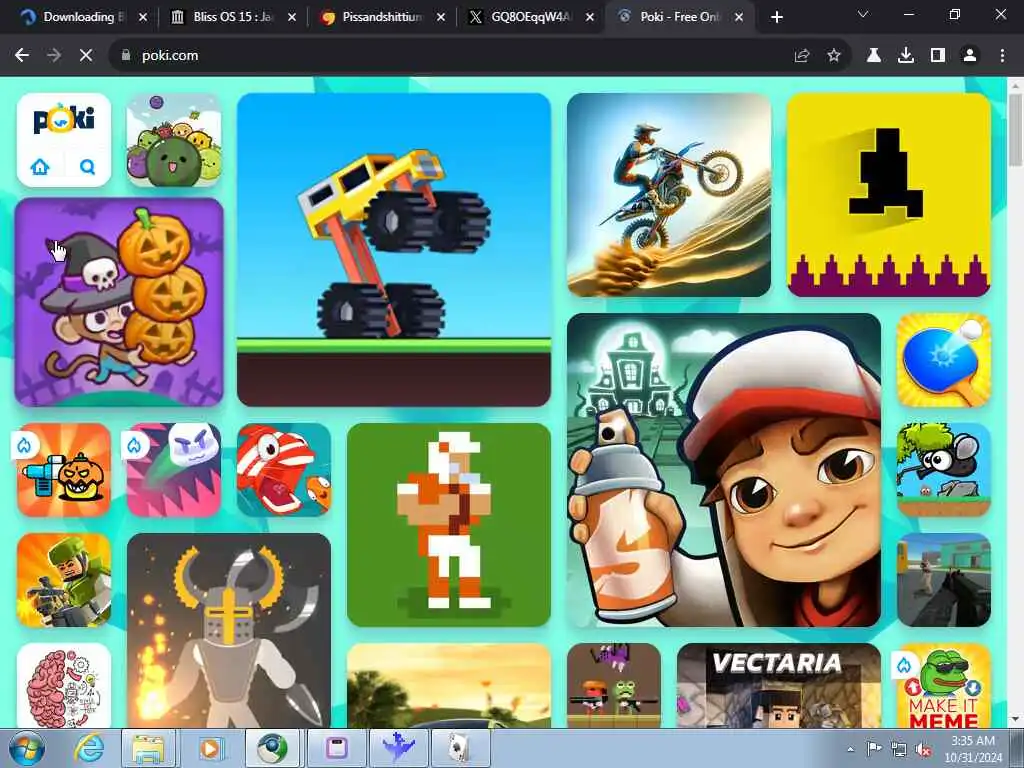
Task: Click the blue bird taskbar icon
Action: 398,748
